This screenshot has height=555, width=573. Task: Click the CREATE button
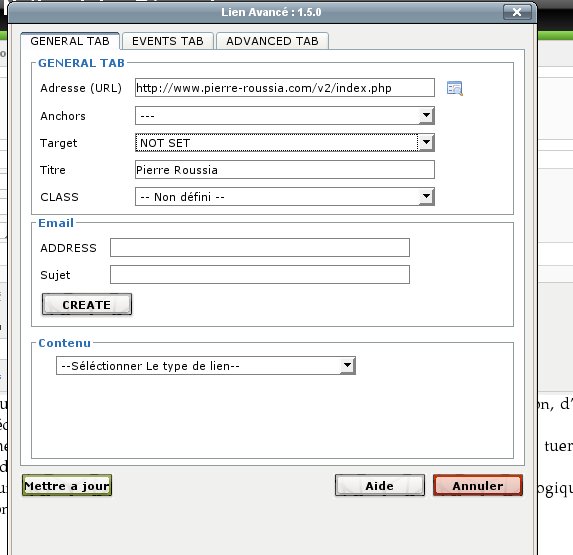[x=87, y=304]
